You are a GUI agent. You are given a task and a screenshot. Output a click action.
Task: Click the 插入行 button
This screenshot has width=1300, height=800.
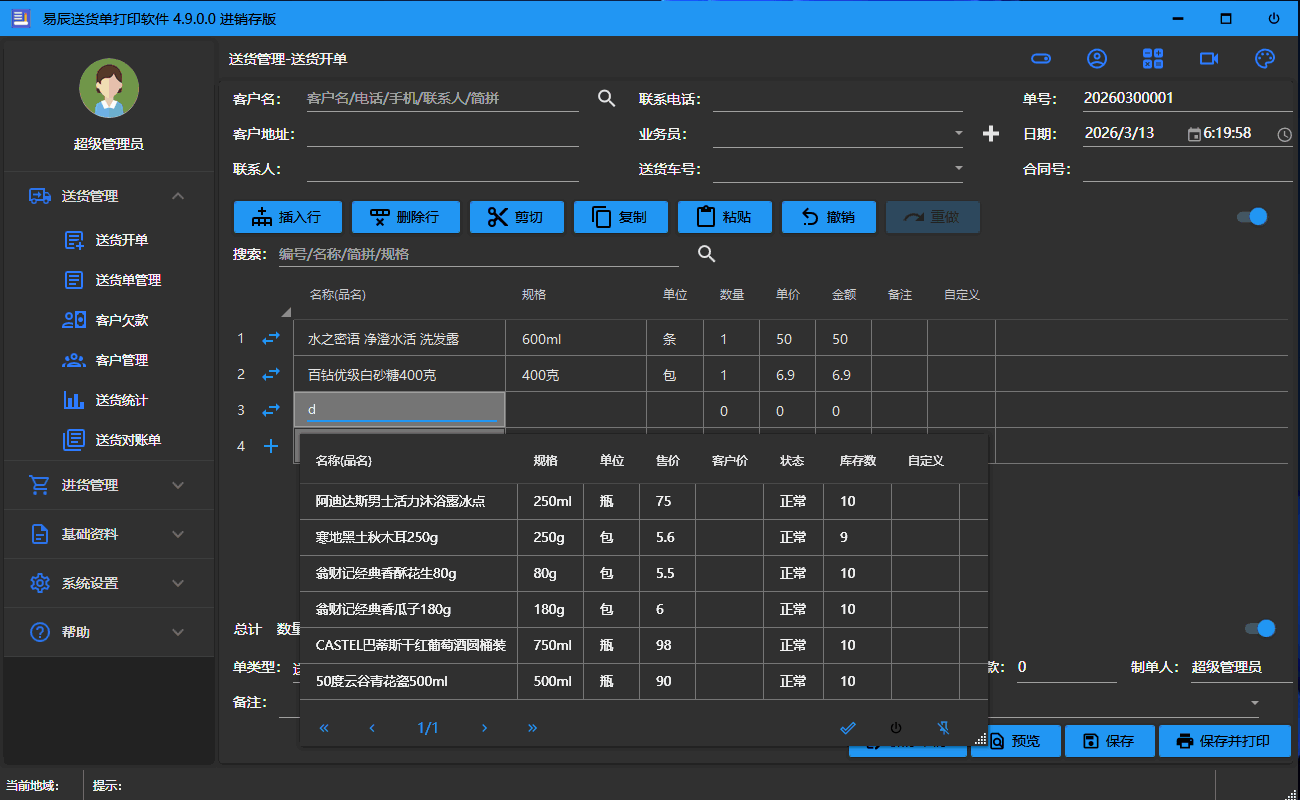288,217
